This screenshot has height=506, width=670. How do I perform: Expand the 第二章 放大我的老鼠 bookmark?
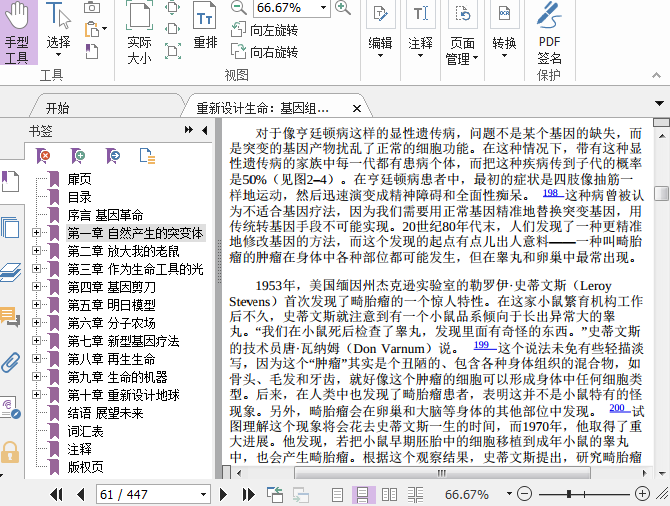[37, 251]
